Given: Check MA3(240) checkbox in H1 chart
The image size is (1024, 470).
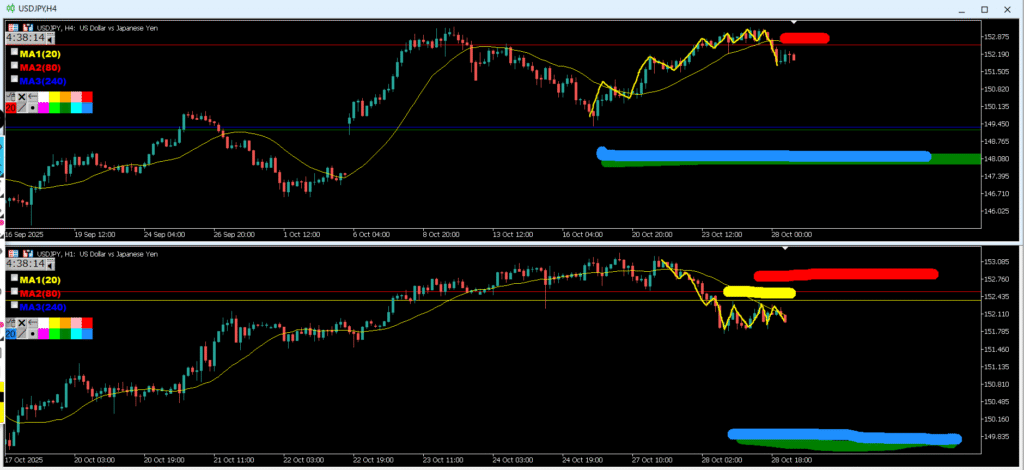Looking at the screenshot, I should [14, 306].
